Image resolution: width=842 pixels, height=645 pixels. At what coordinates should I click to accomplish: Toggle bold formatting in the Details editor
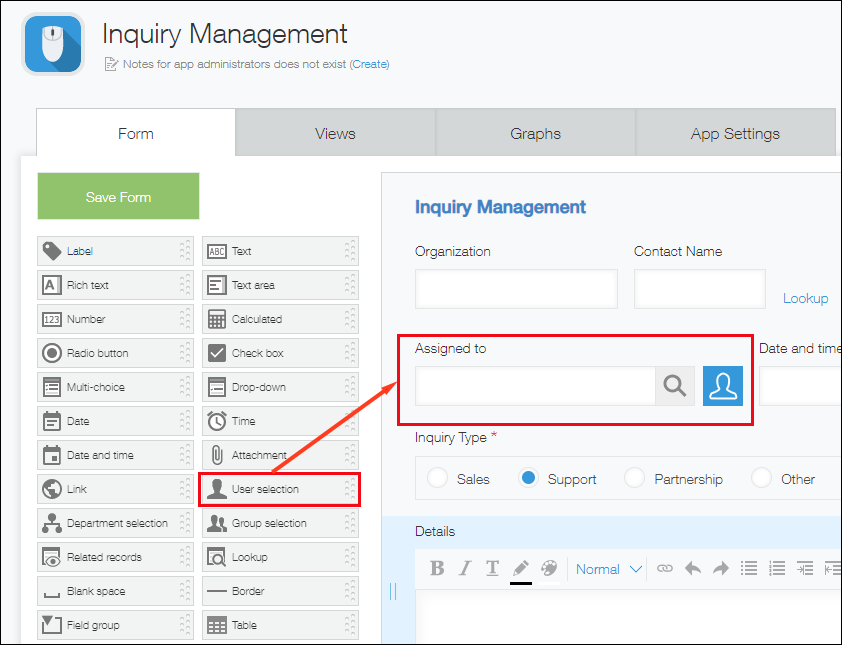coord(437,568)
